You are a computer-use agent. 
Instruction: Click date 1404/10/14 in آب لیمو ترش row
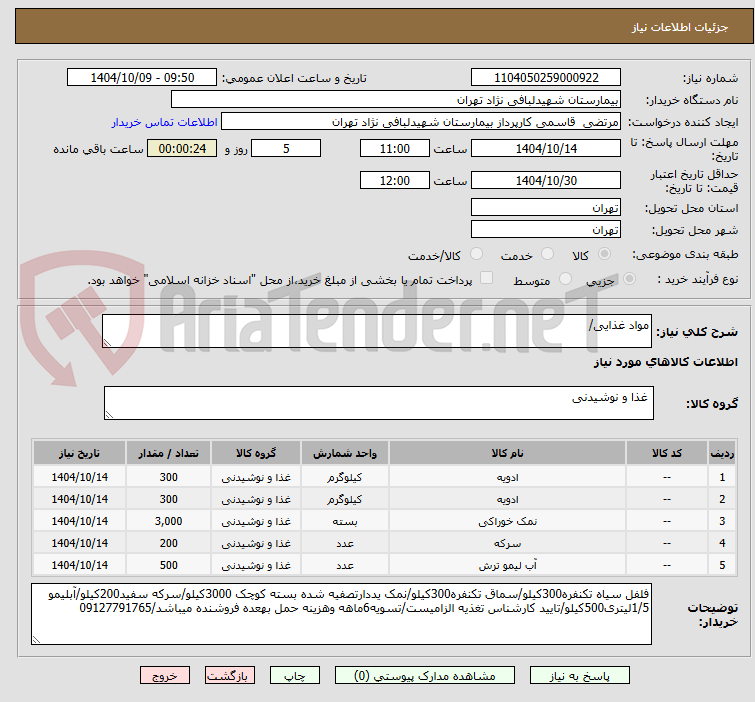point(79,565)
